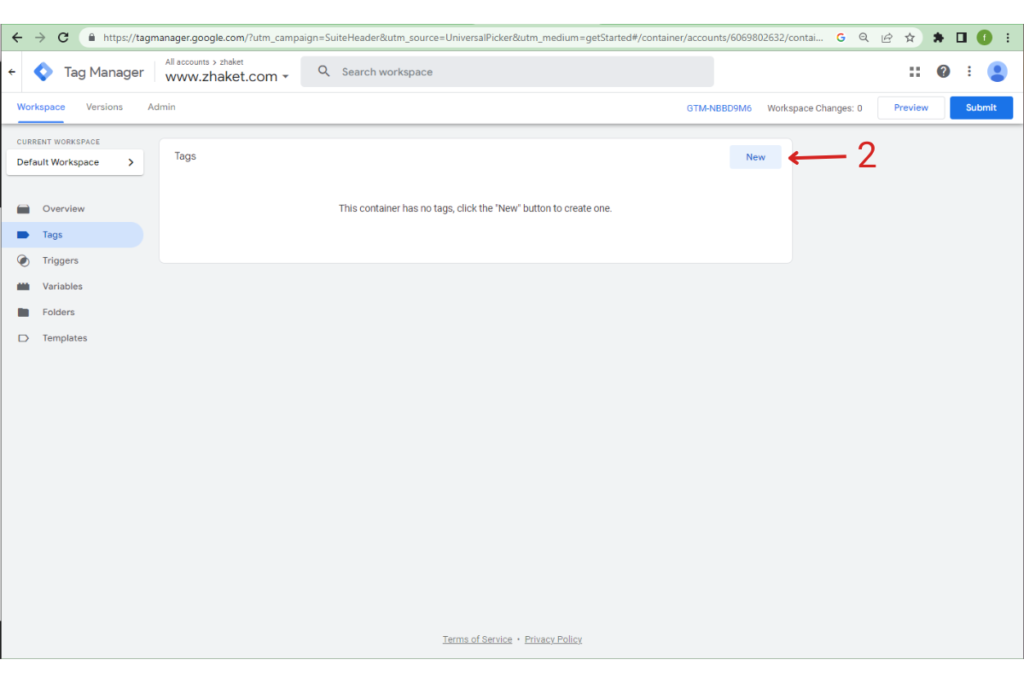
Task: Click the All accounts breadcrumb
Action: [x=187, y=62]
